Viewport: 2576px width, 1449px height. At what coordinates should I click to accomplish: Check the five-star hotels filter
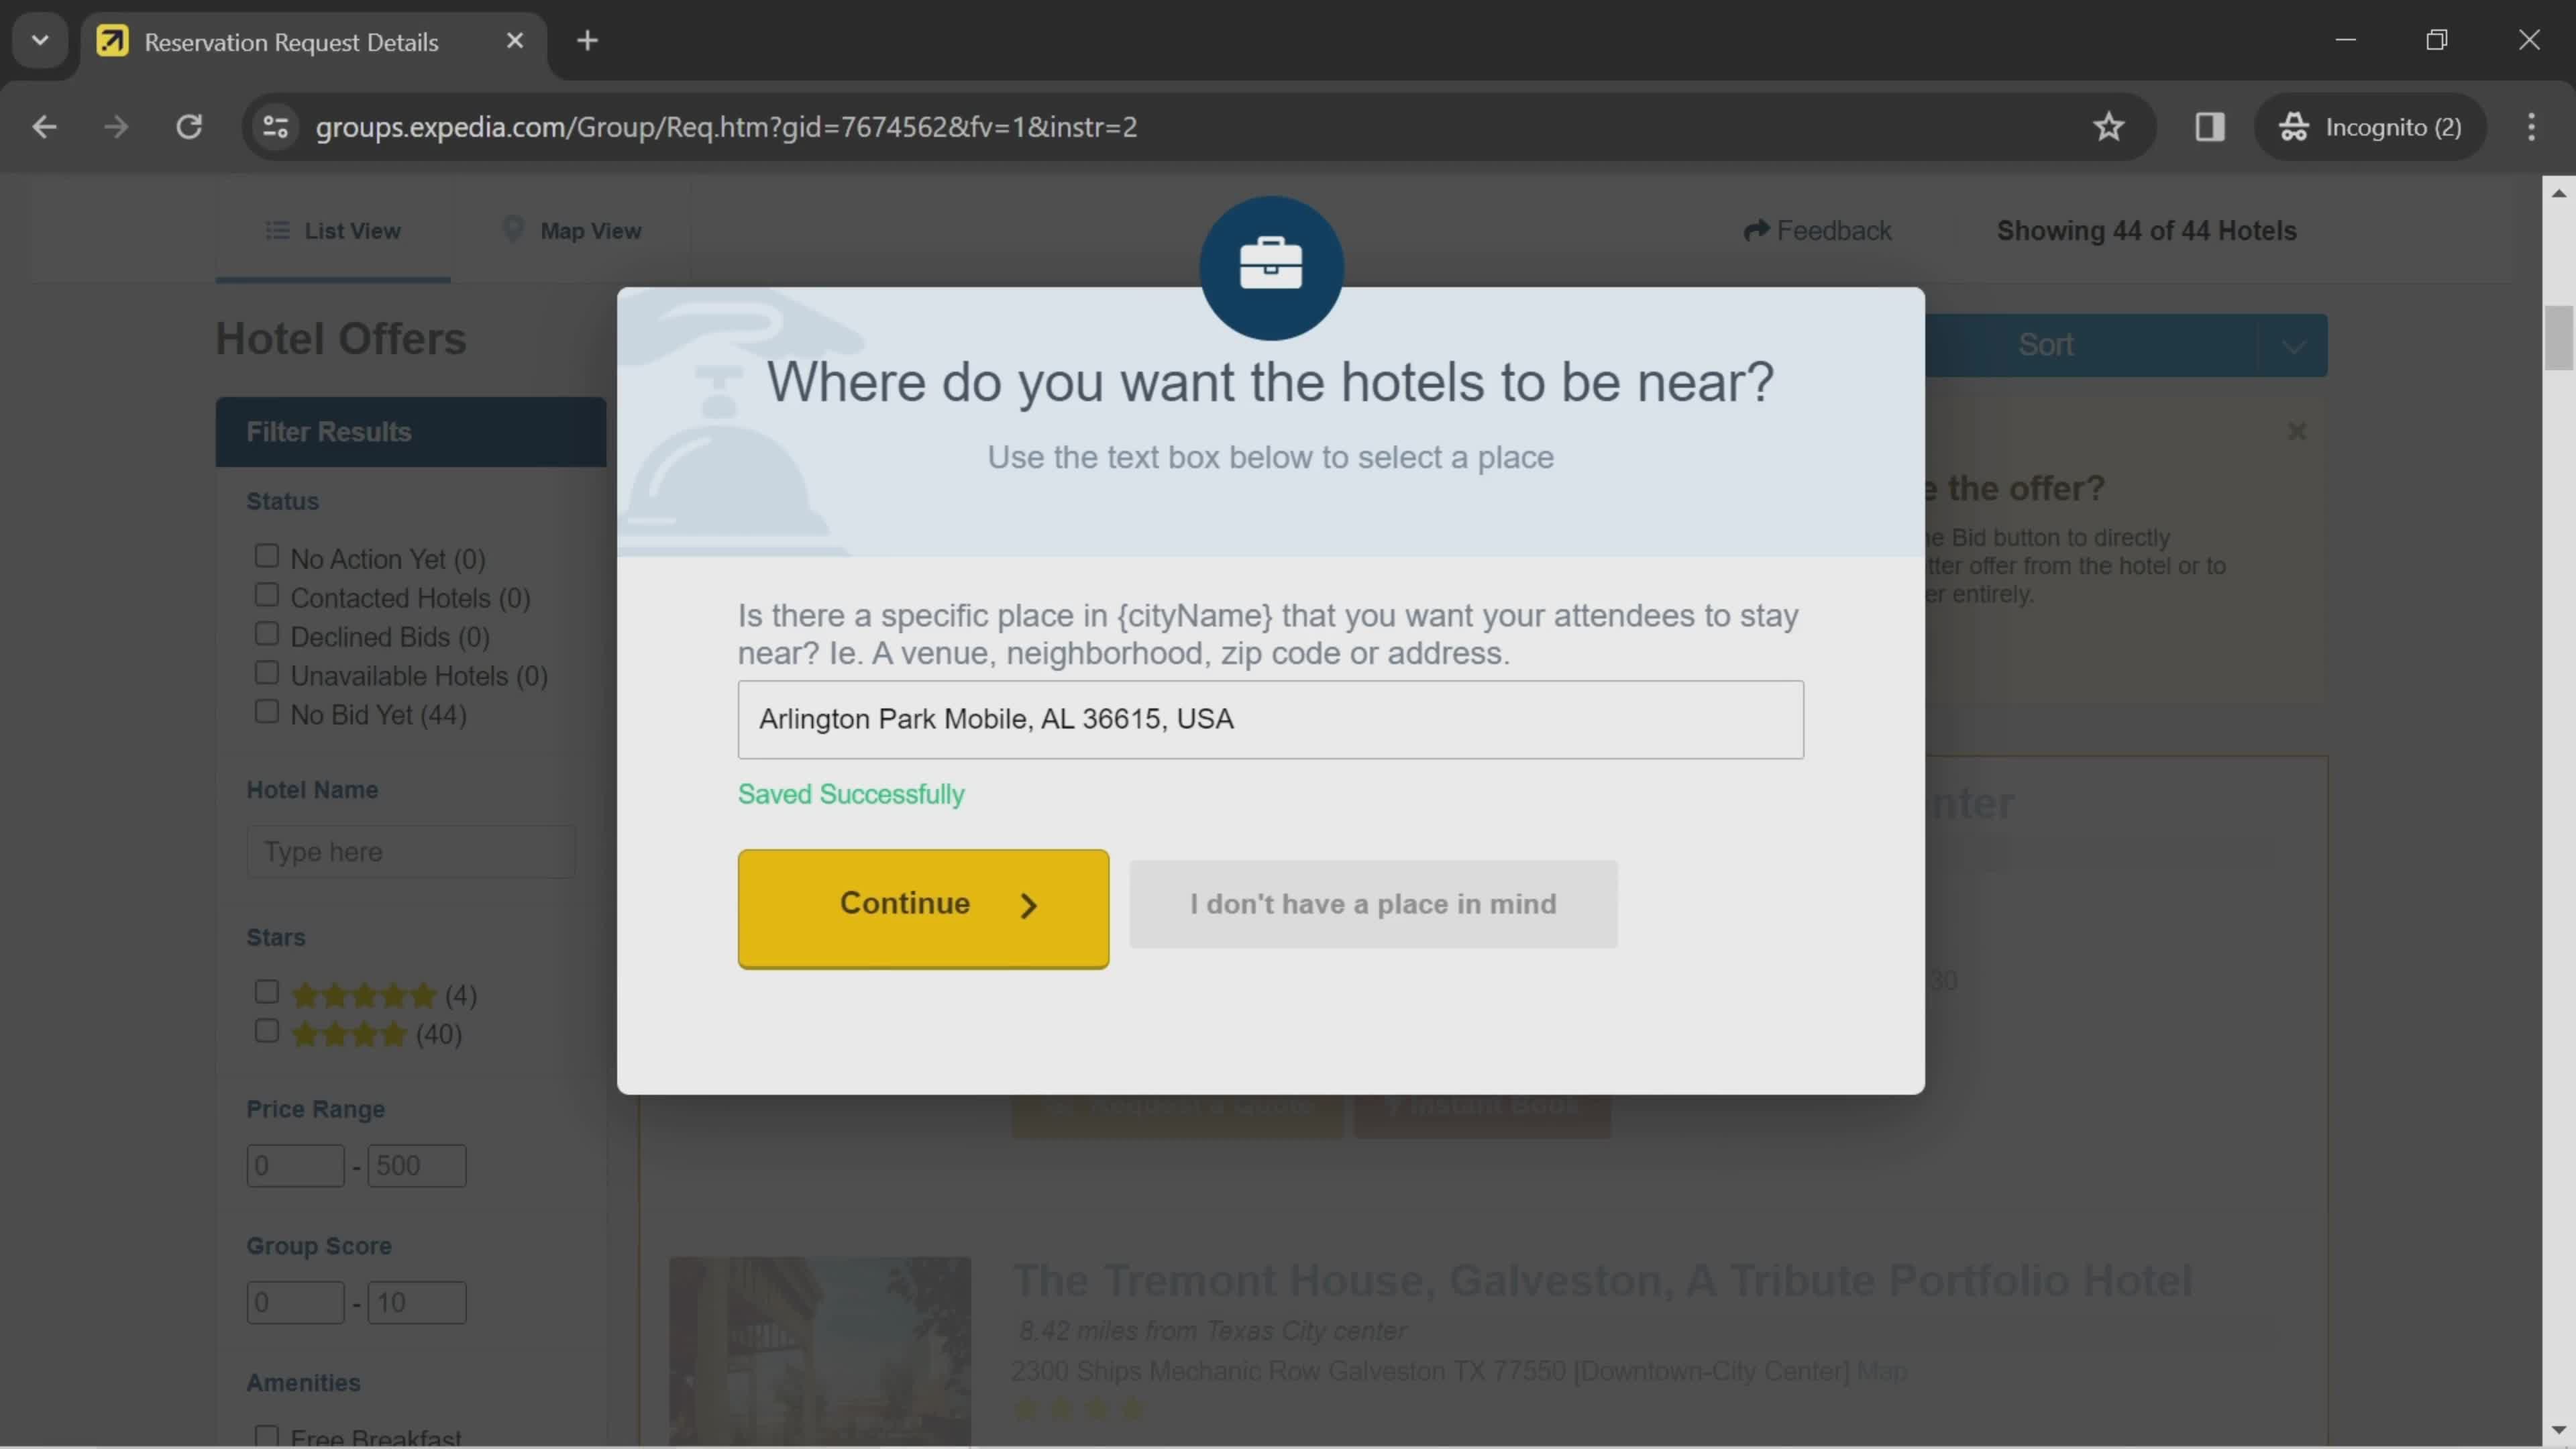266,992
